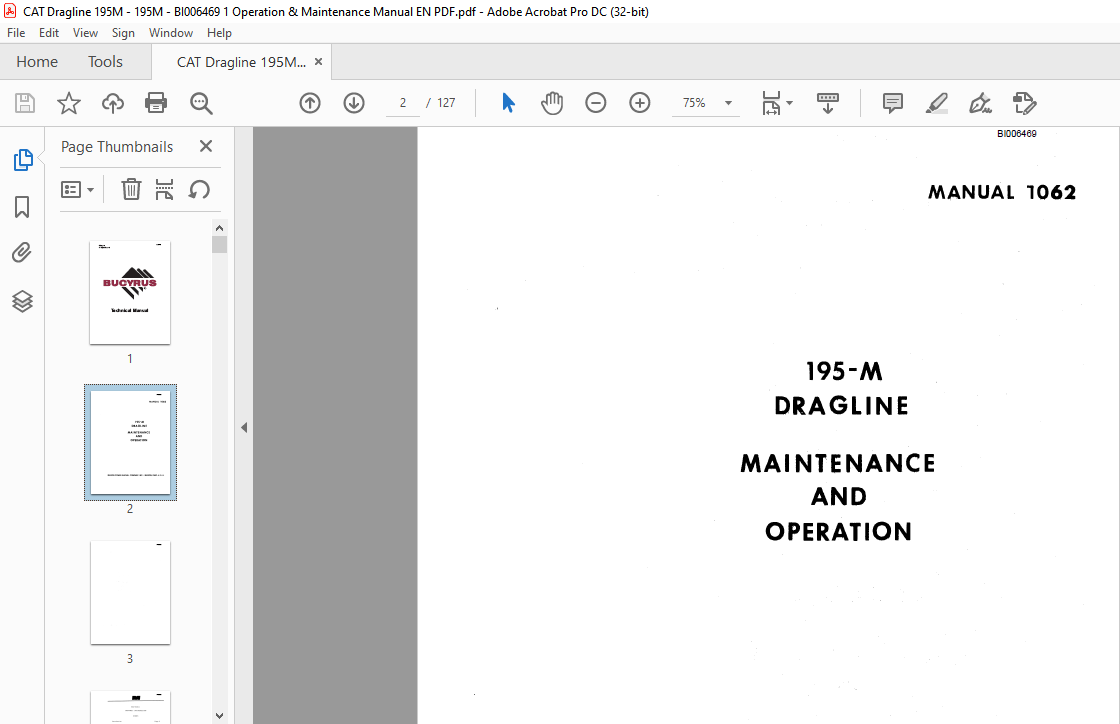Switch to the Tools tab
The image size is (1120, 724).
[x=105, y=62]
